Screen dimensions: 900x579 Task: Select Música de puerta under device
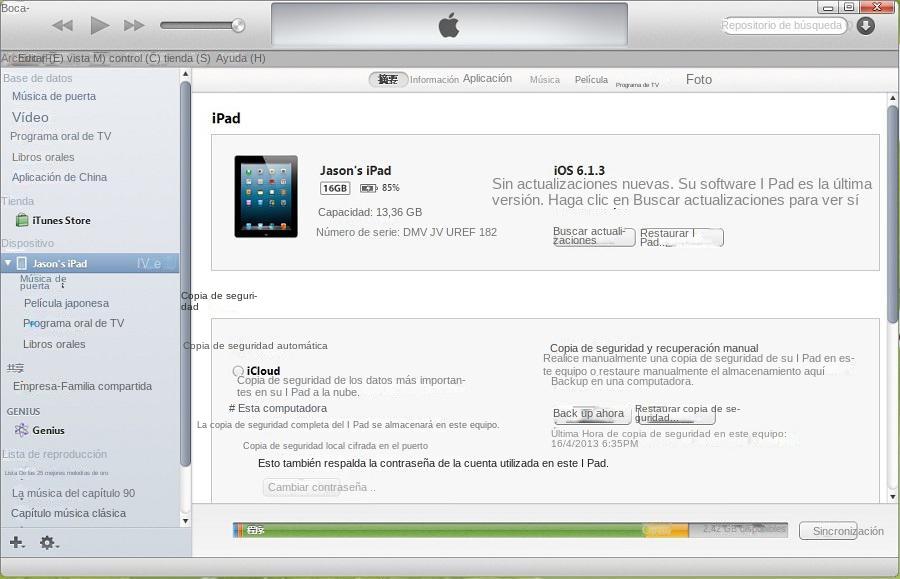pos(43,282)
